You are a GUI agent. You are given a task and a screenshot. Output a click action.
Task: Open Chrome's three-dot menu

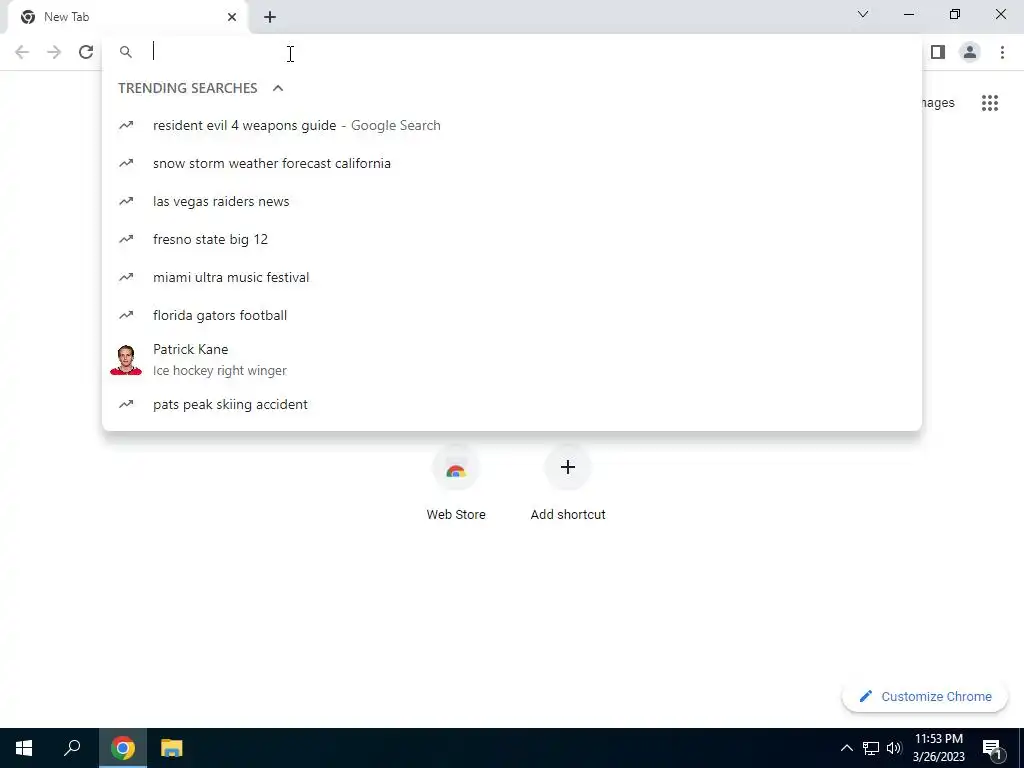pos(1002,52)
